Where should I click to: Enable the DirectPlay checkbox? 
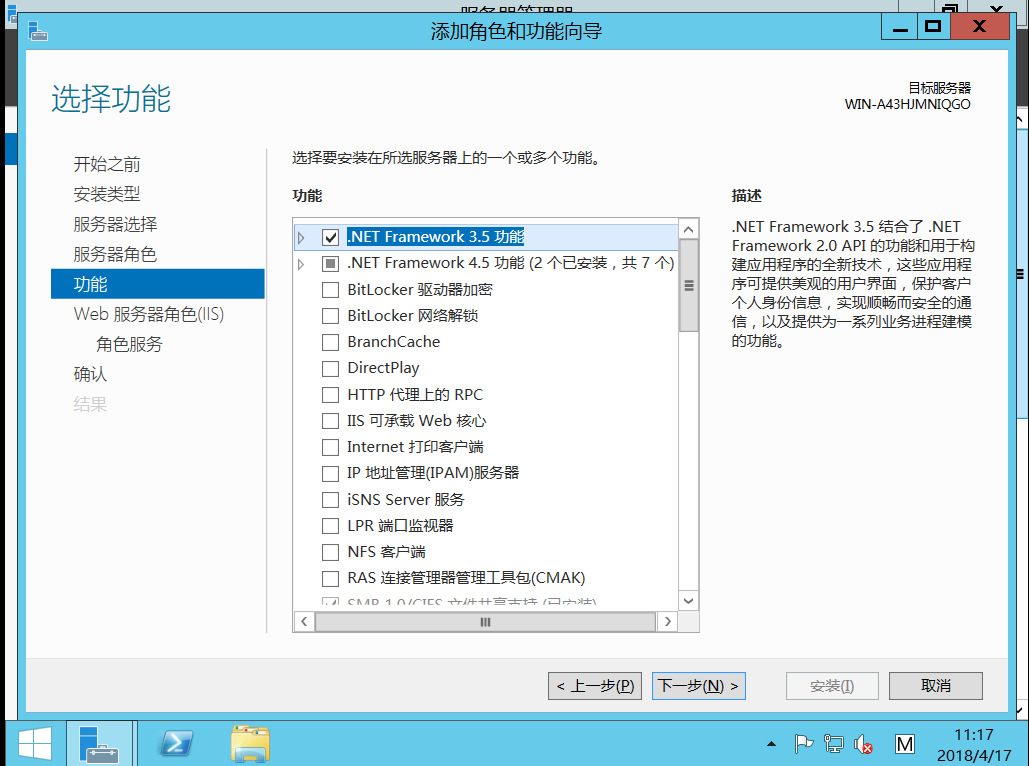pyautogui.click(x=331, y=368)
